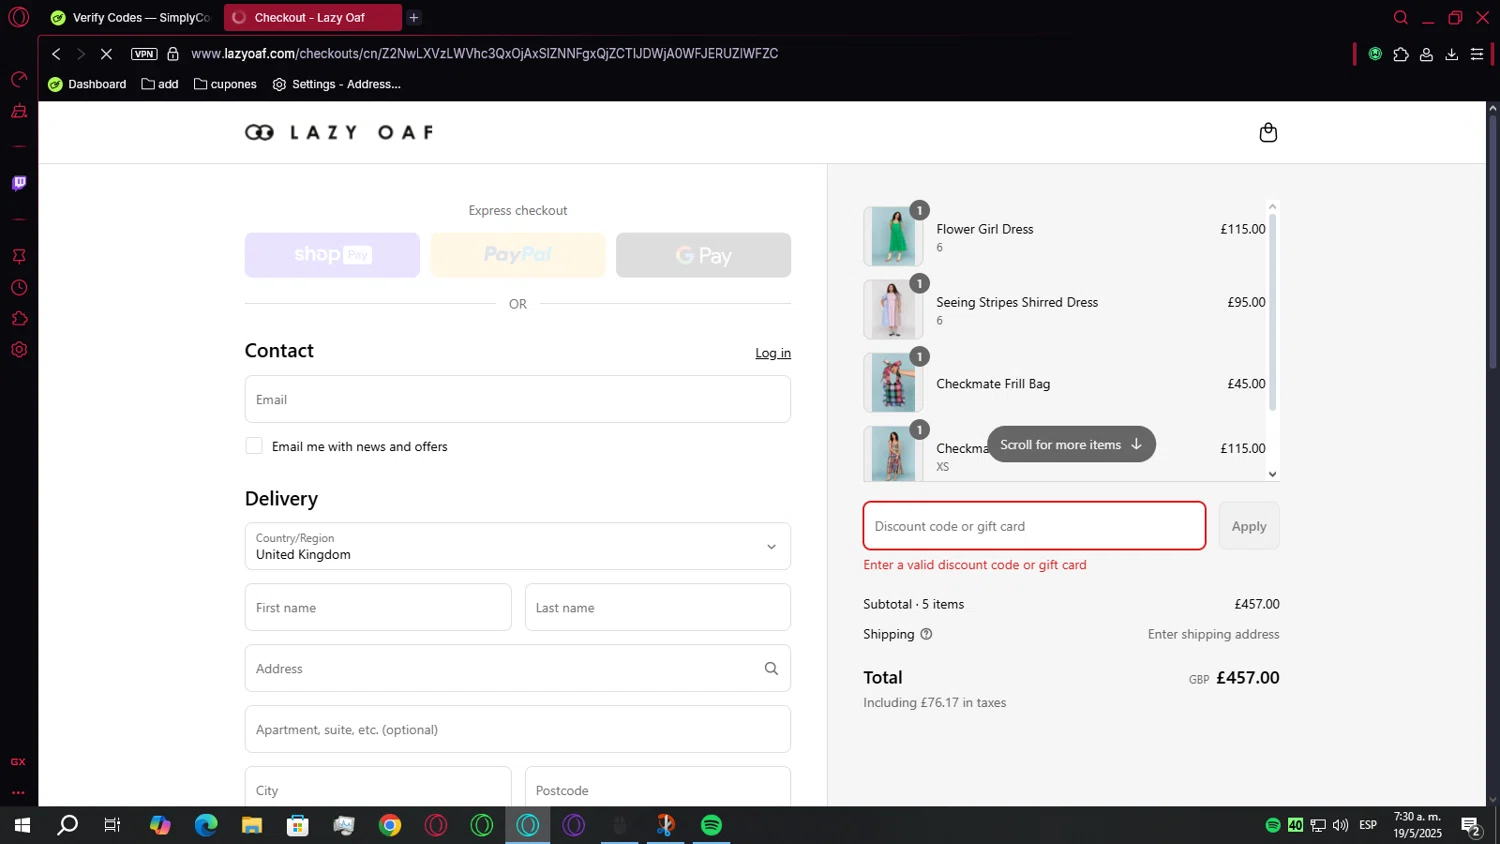Viewport: 1500px width, 844px height.
Task: Open the Twitch sidebar panel
Action: click(x=18, y=183)
